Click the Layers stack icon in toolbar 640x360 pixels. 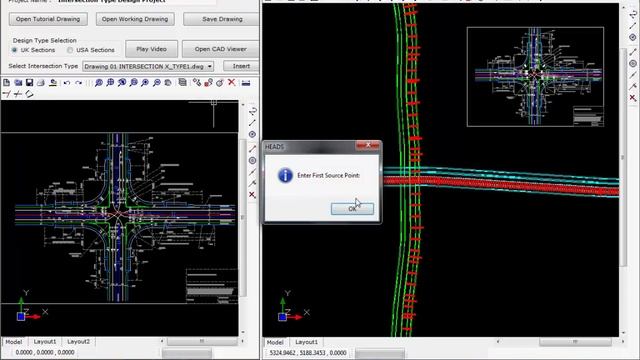(x=182, y=83)
